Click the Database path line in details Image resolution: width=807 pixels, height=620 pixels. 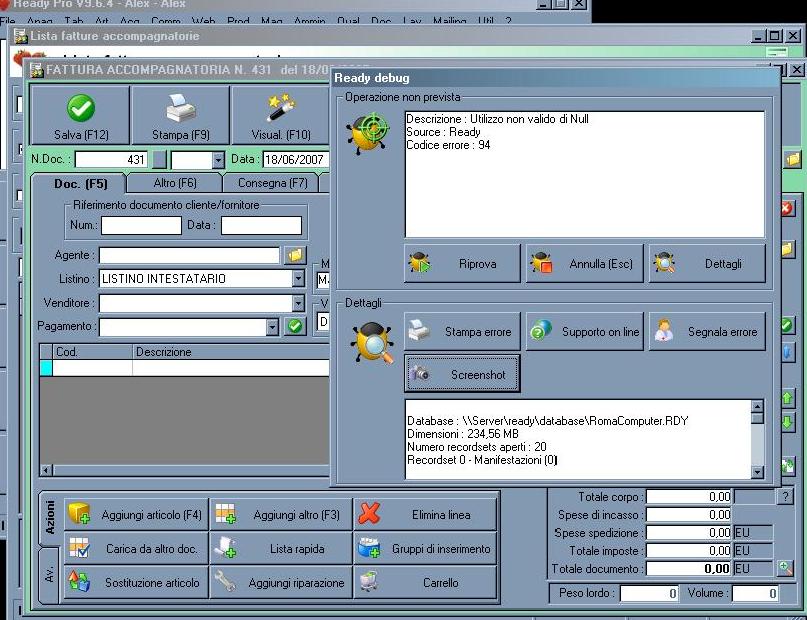[548, 421]
